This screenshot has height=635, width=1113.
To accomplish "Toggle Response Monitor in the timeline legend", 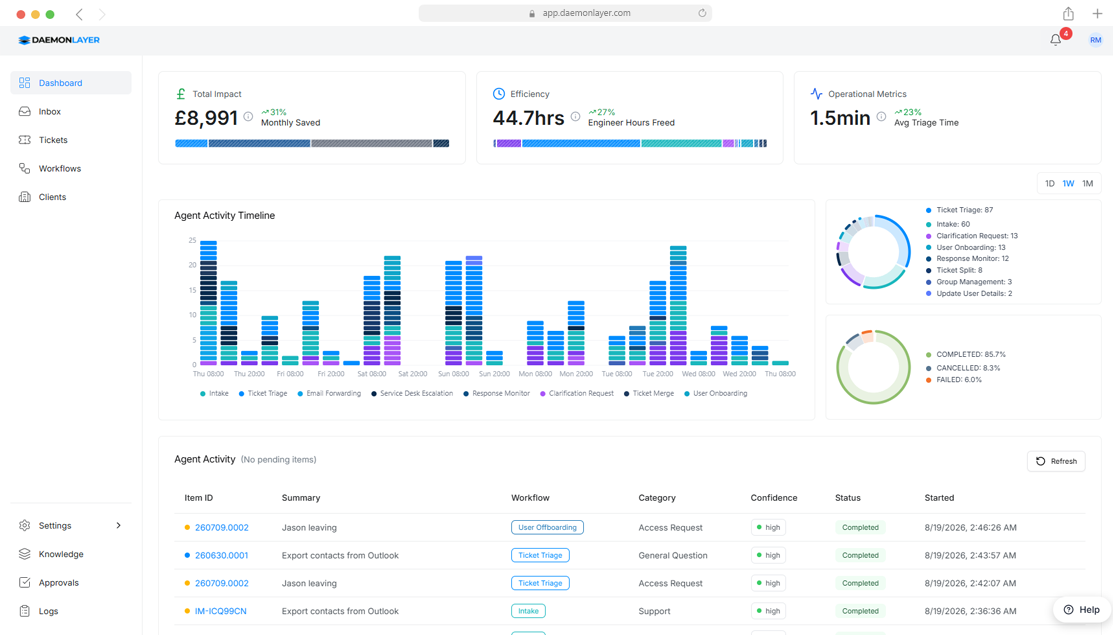I will (x=496, y=393).
